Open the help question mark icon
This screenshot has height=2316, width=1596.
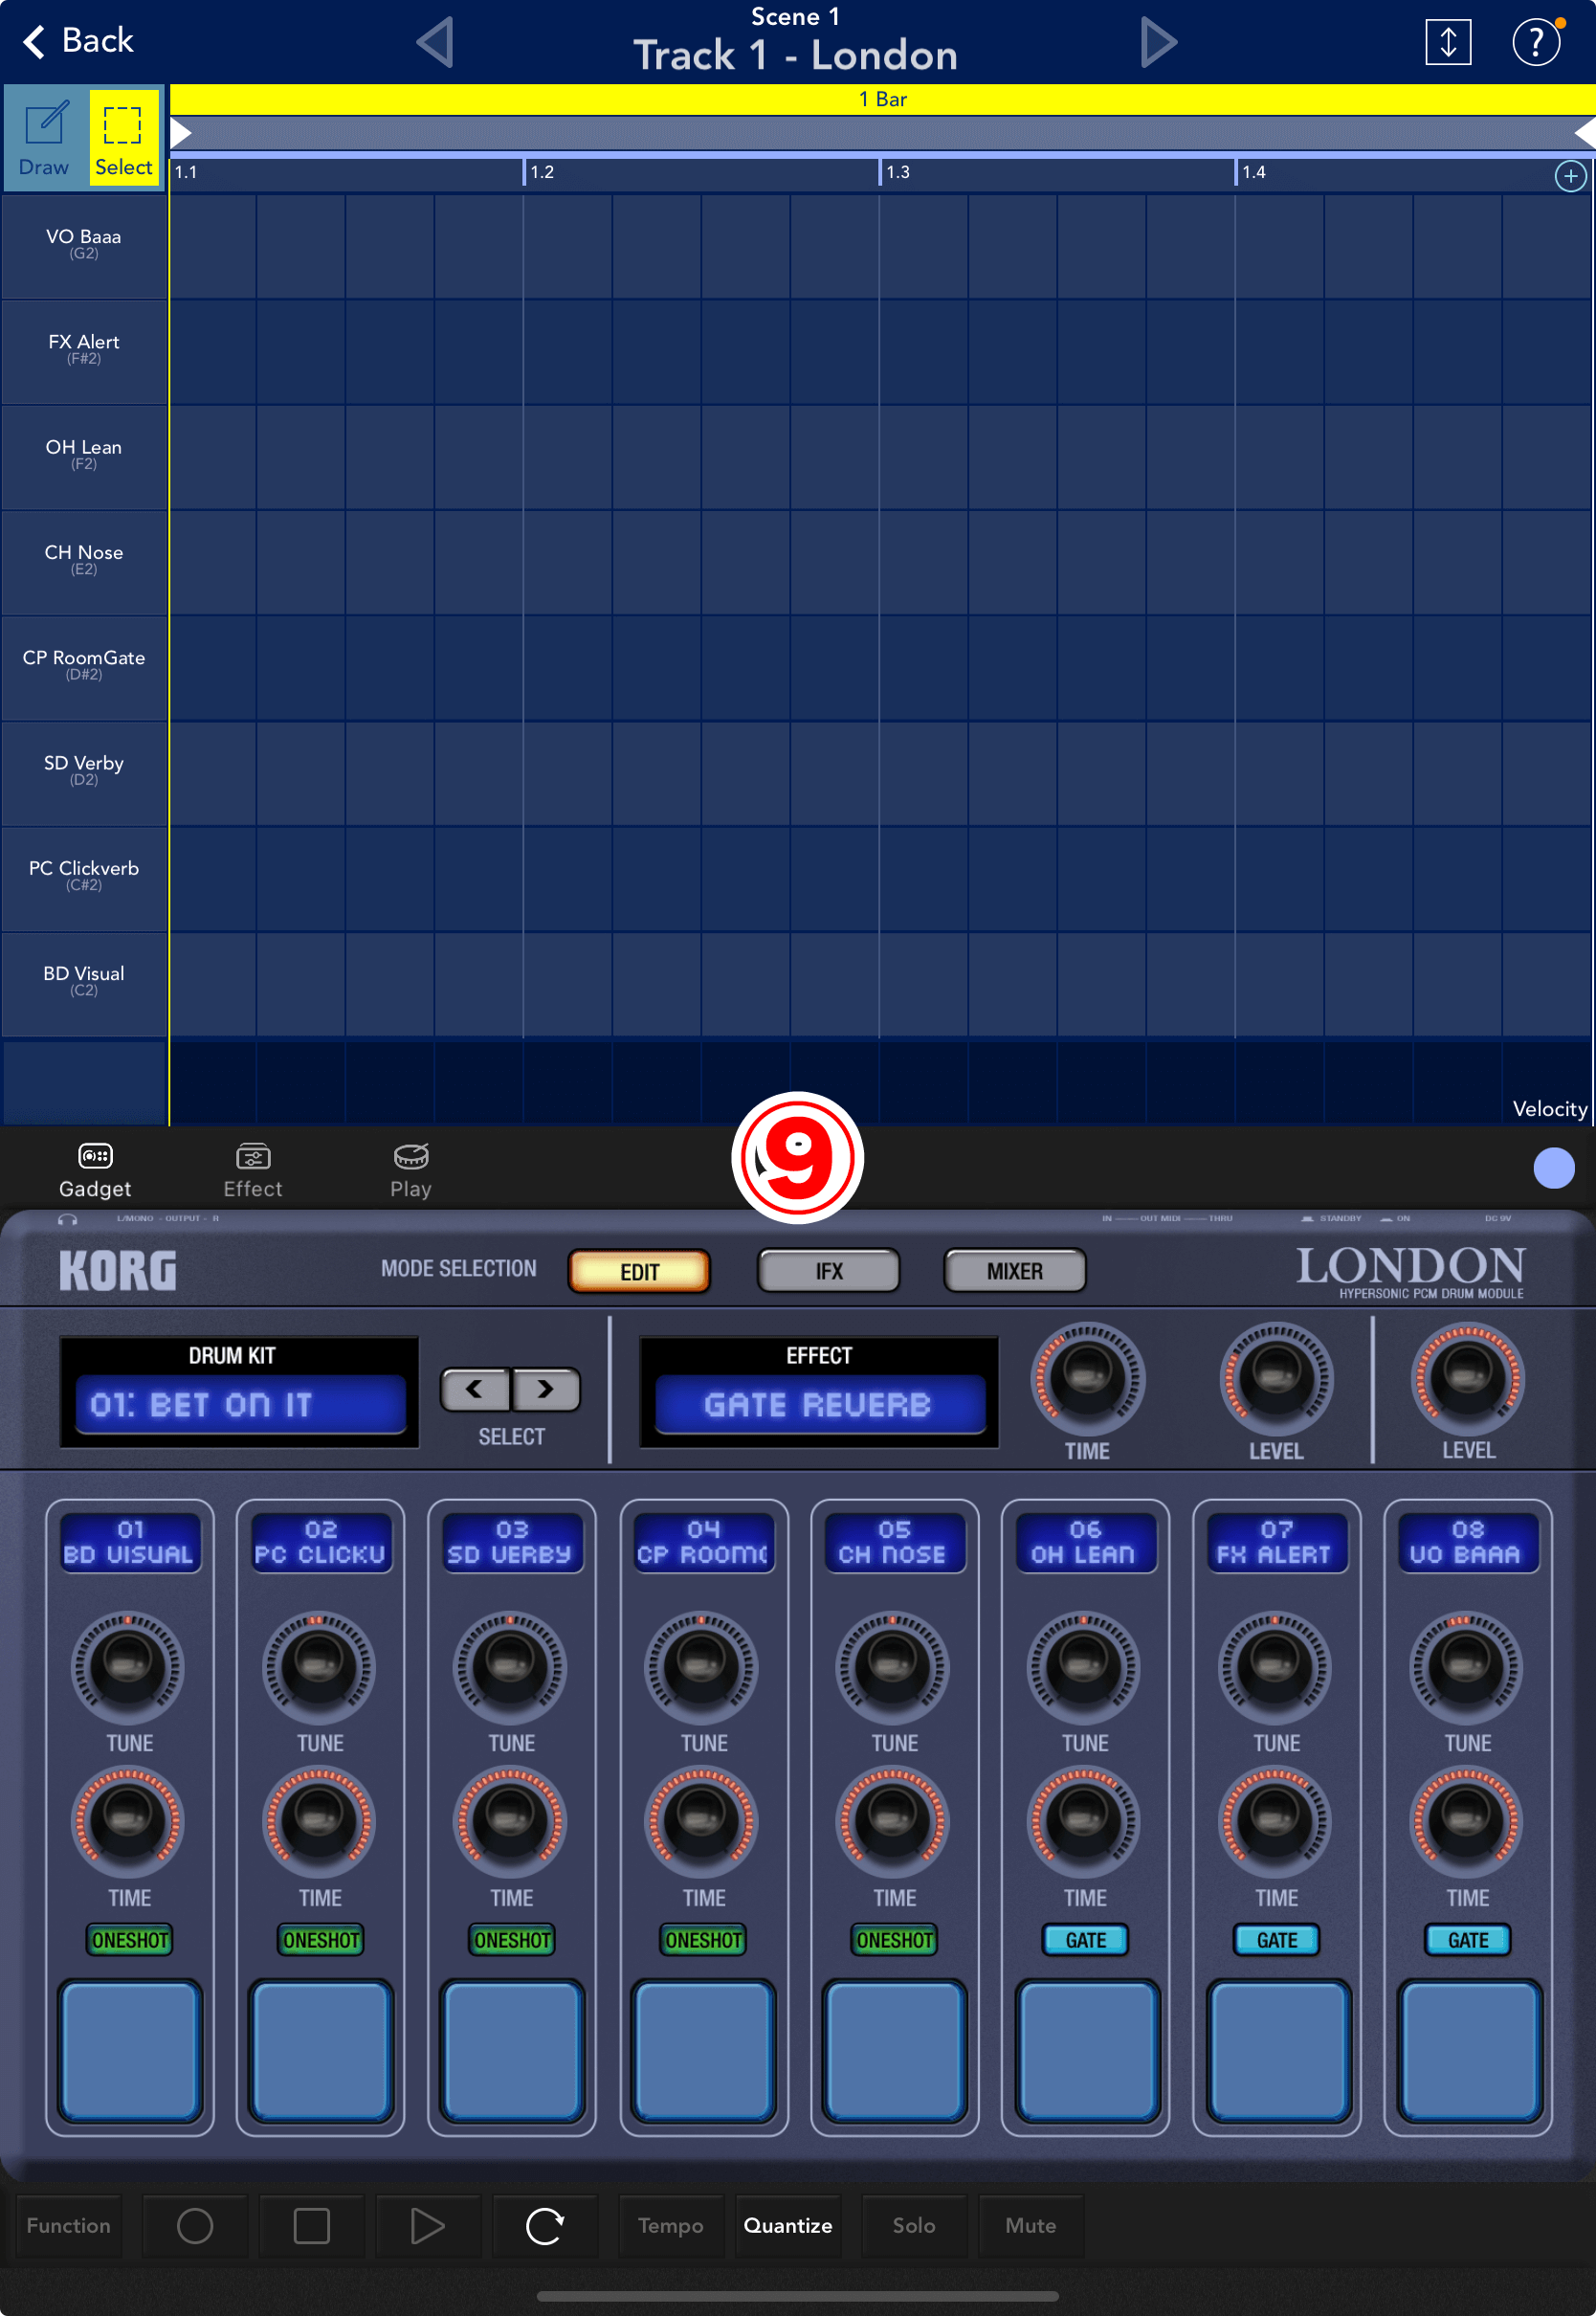[1536, 42]
